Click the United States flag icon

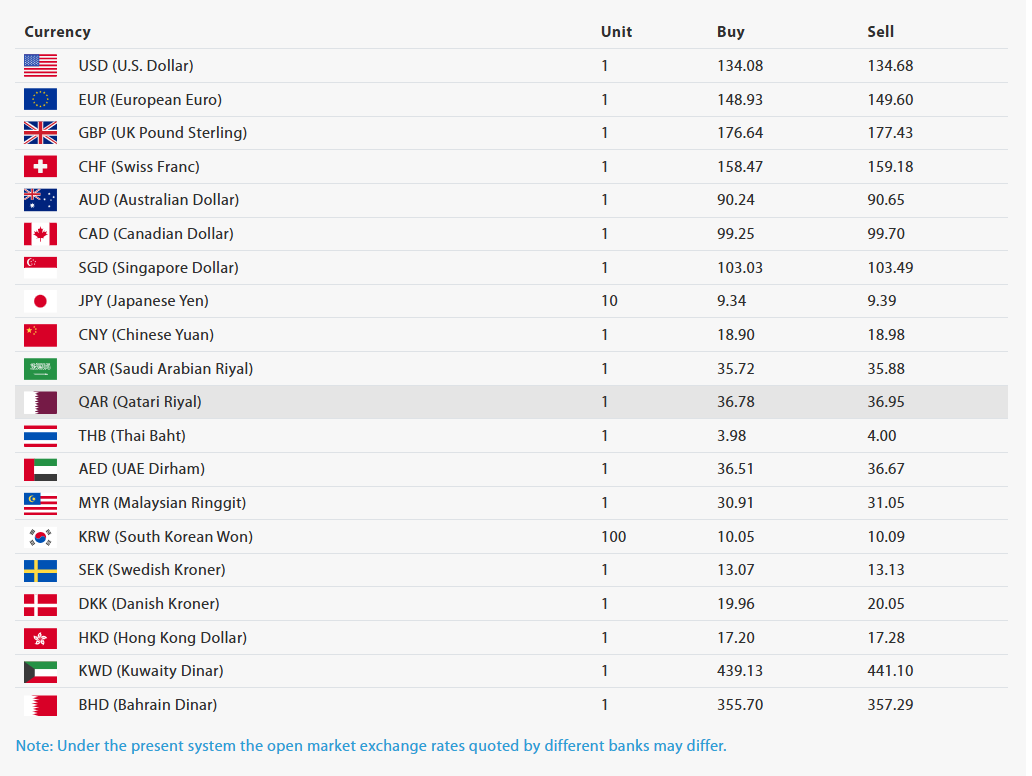tap(40, 66)
